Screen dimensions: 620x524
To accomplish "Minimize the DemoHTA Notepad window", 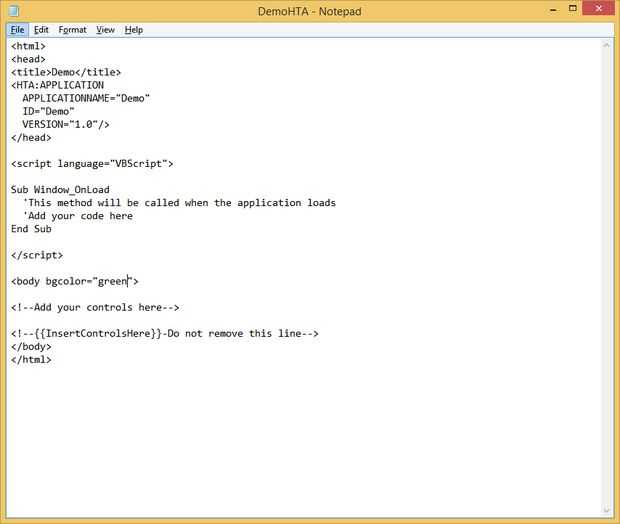I will (x=553, y=9).
